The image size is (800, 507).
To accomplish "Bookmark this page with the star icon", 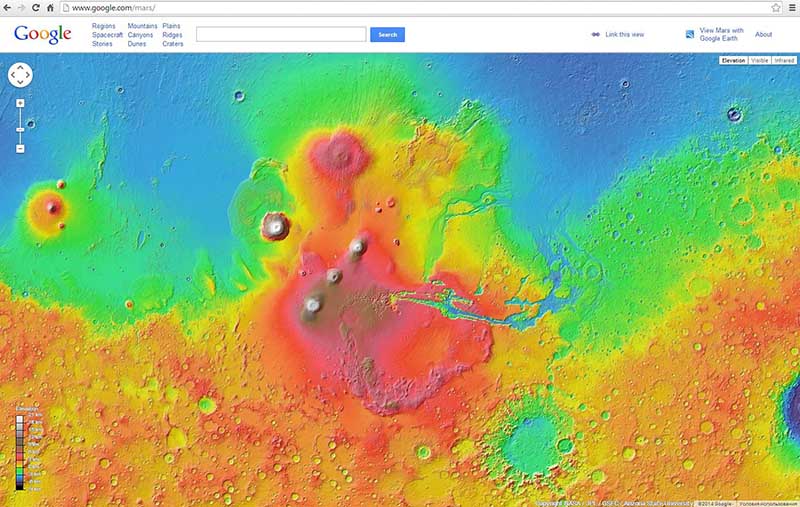I will [x=775, y=7].
